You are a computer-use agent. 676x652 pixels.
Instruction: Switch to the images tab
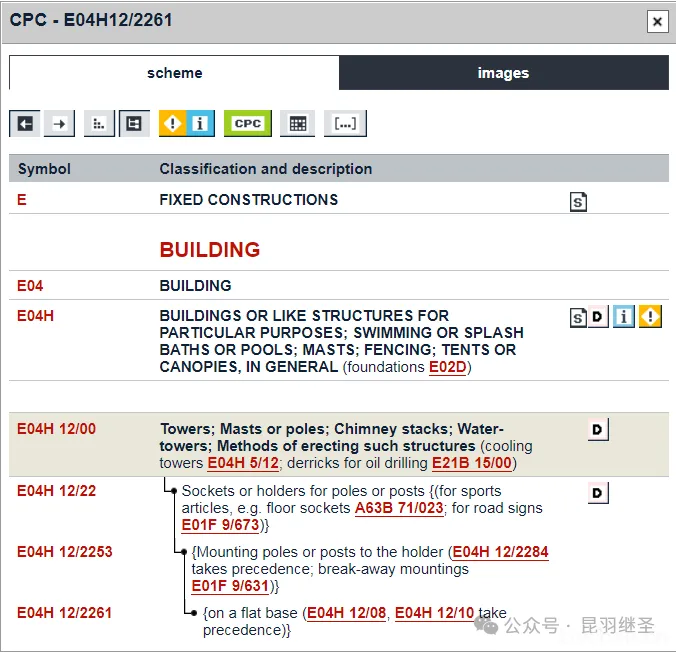pyautogui.click(x=503, y=73)
